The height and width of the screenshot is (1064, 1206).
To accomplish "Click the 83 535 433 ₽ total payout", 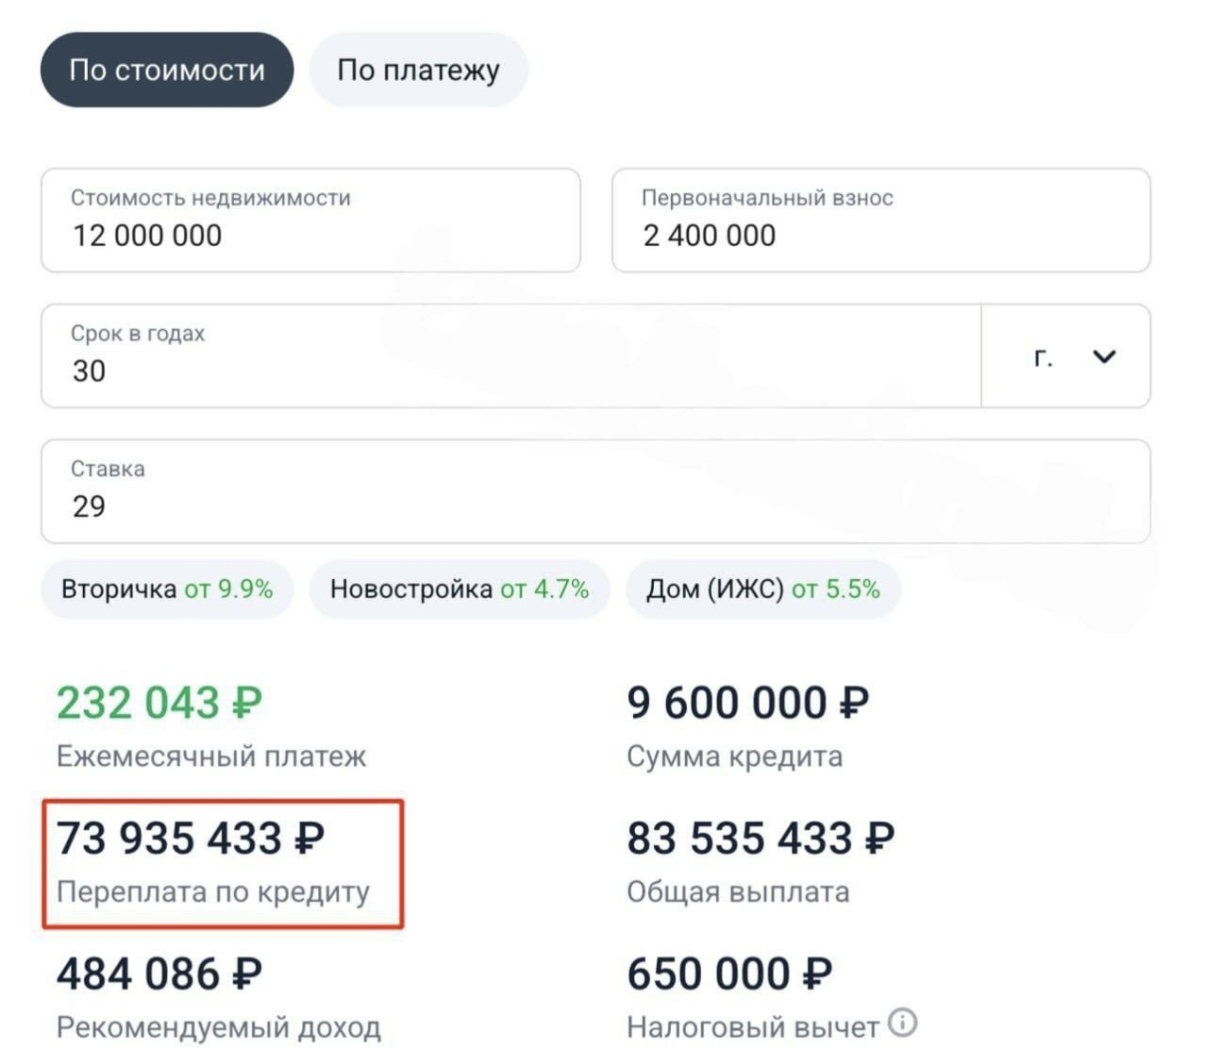I will point(760,838).
